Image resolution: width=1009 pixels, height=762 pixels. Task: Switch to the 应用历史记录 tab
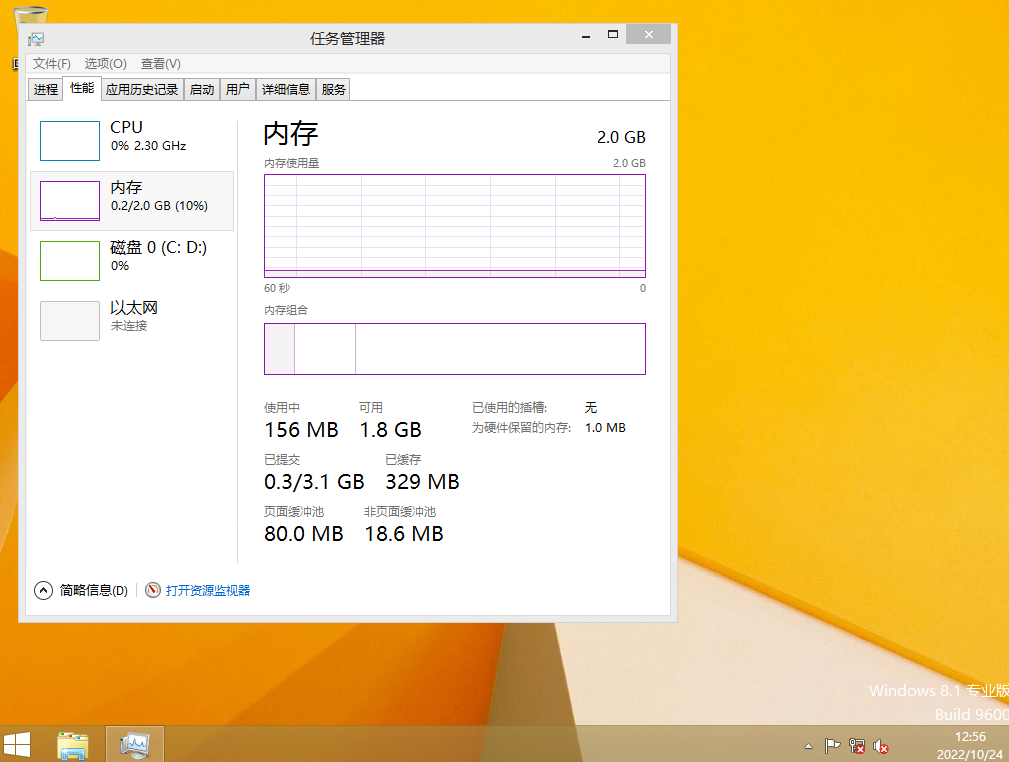pyautogui.click(x=142, y=89)
